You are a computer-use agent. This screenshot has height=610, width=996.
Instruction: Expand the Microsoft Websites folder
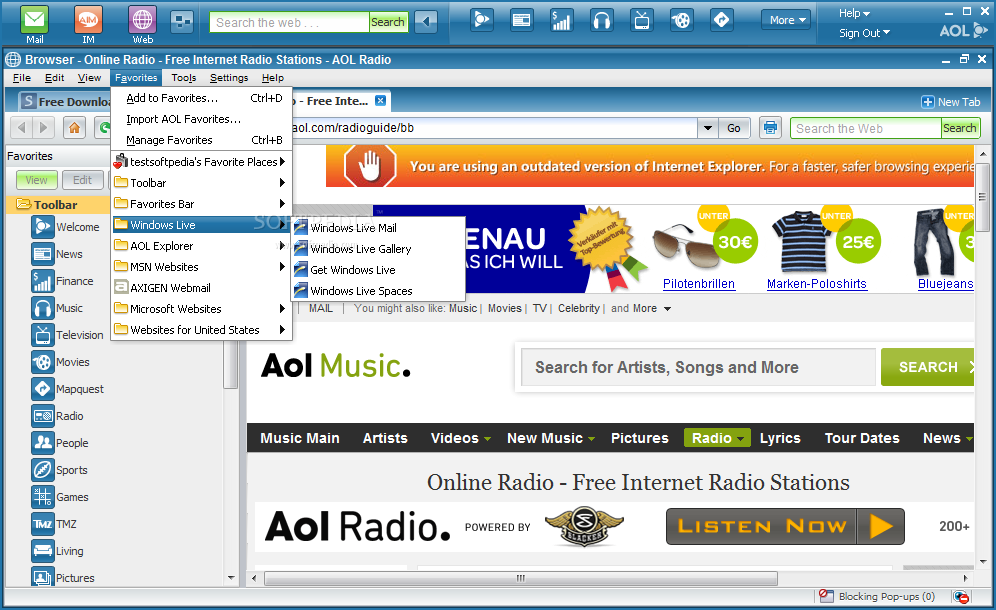(201, 309)
